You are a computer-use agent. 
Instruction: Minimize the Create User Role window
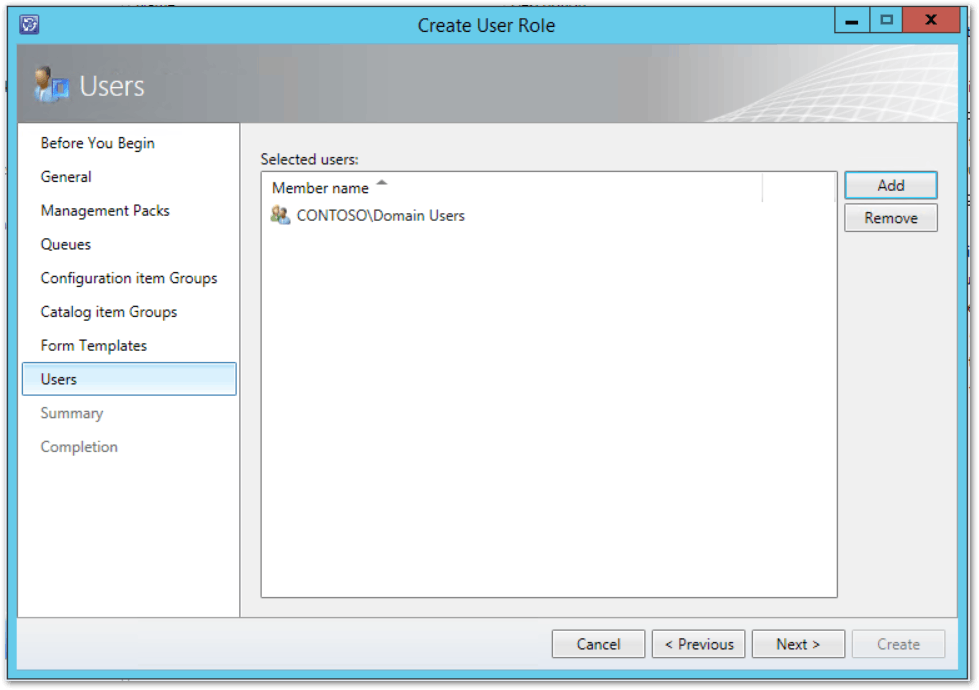tap(852, 21)
